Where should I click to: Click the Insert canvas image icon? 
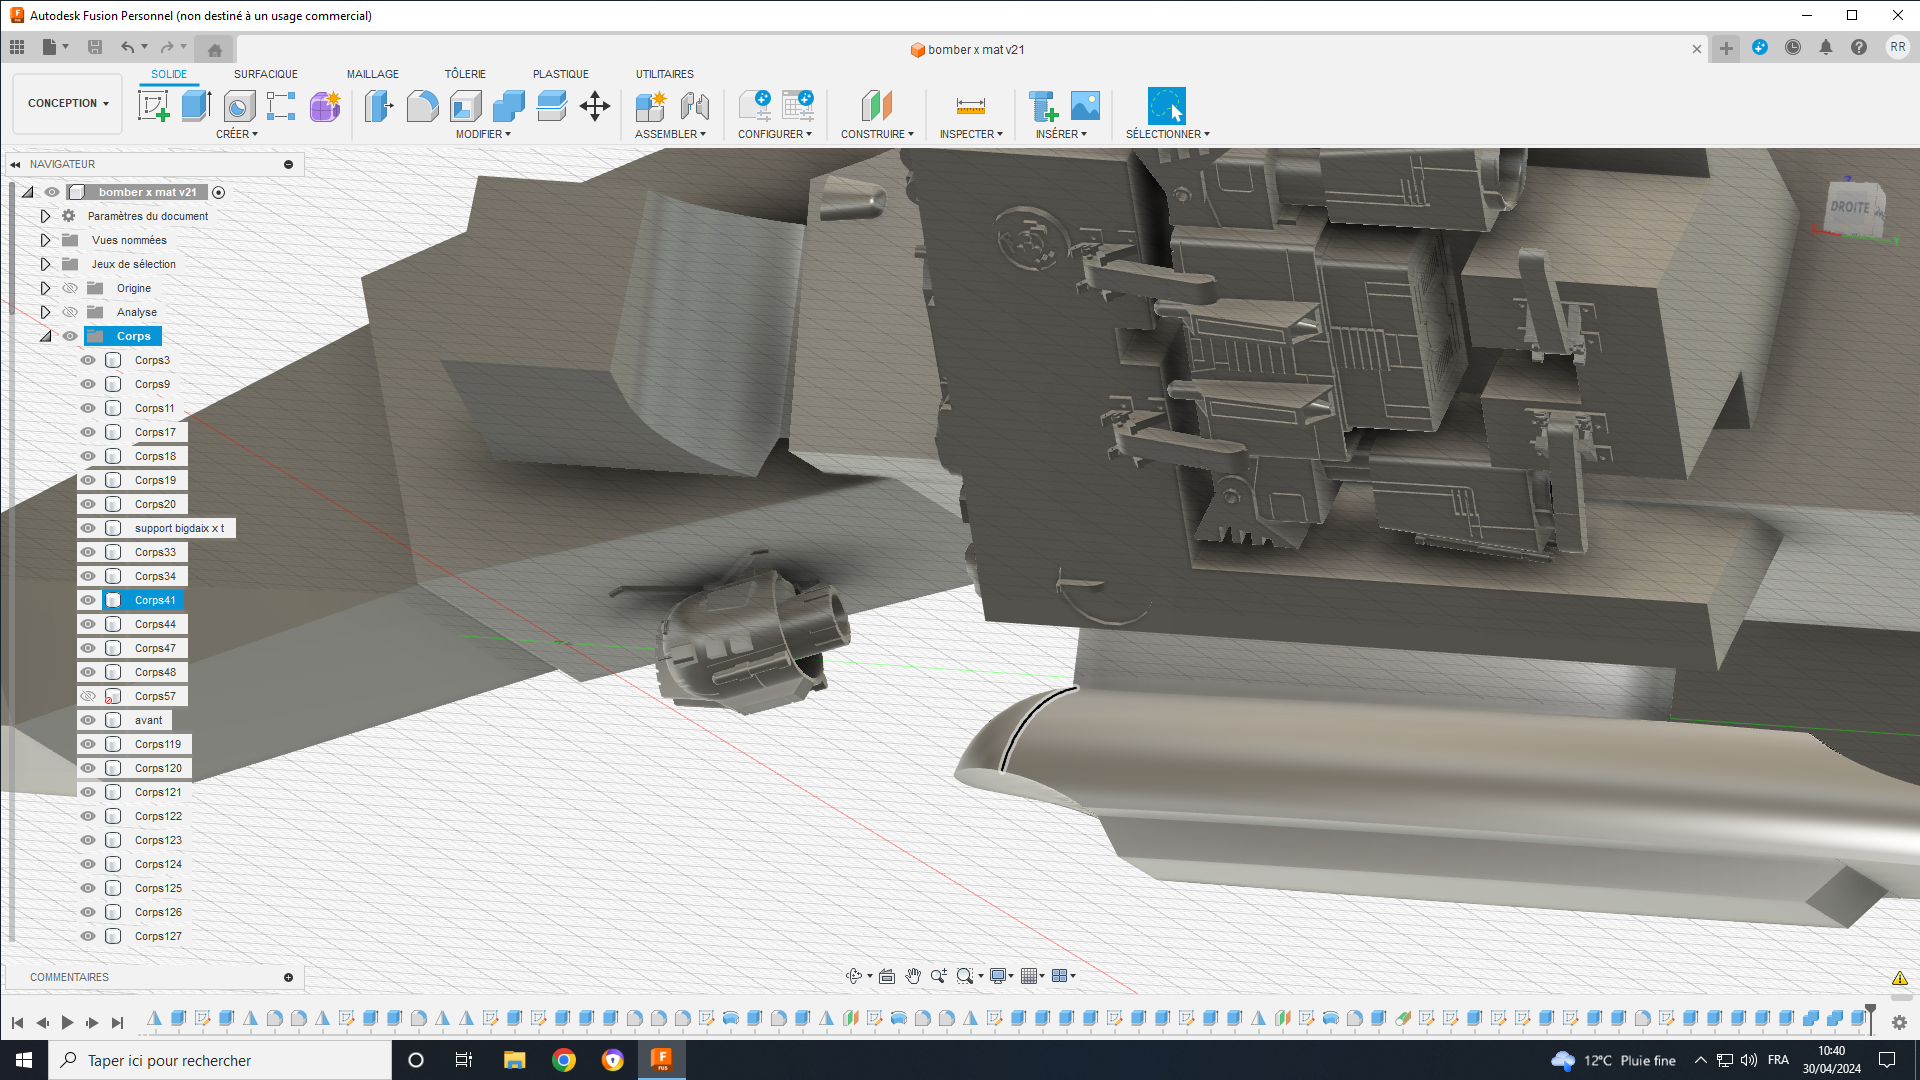tap(1085, 106)
